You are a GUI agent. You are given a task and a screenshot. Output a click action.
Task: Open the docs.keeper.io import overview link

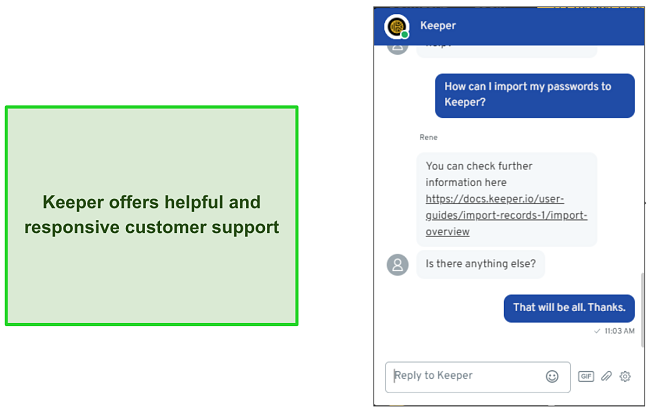[506, 215]
